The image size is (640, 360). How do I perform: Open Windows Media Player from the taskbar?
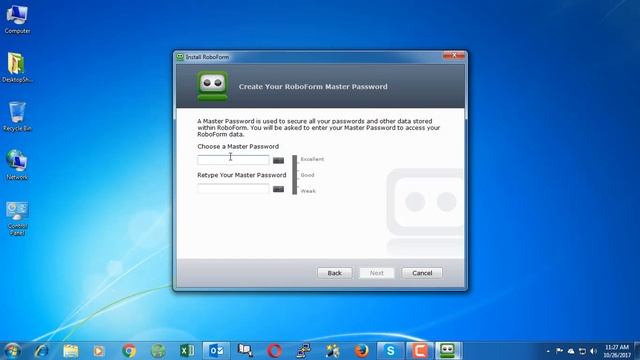point(99,351)
